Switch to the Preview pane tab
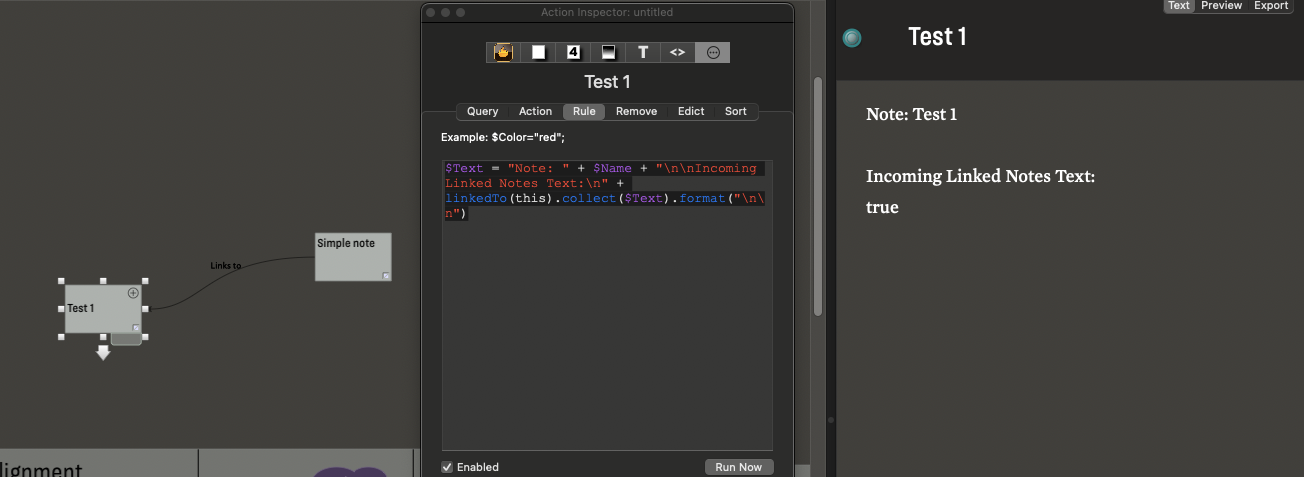 pyautogui.click(x=1221, y=6)
